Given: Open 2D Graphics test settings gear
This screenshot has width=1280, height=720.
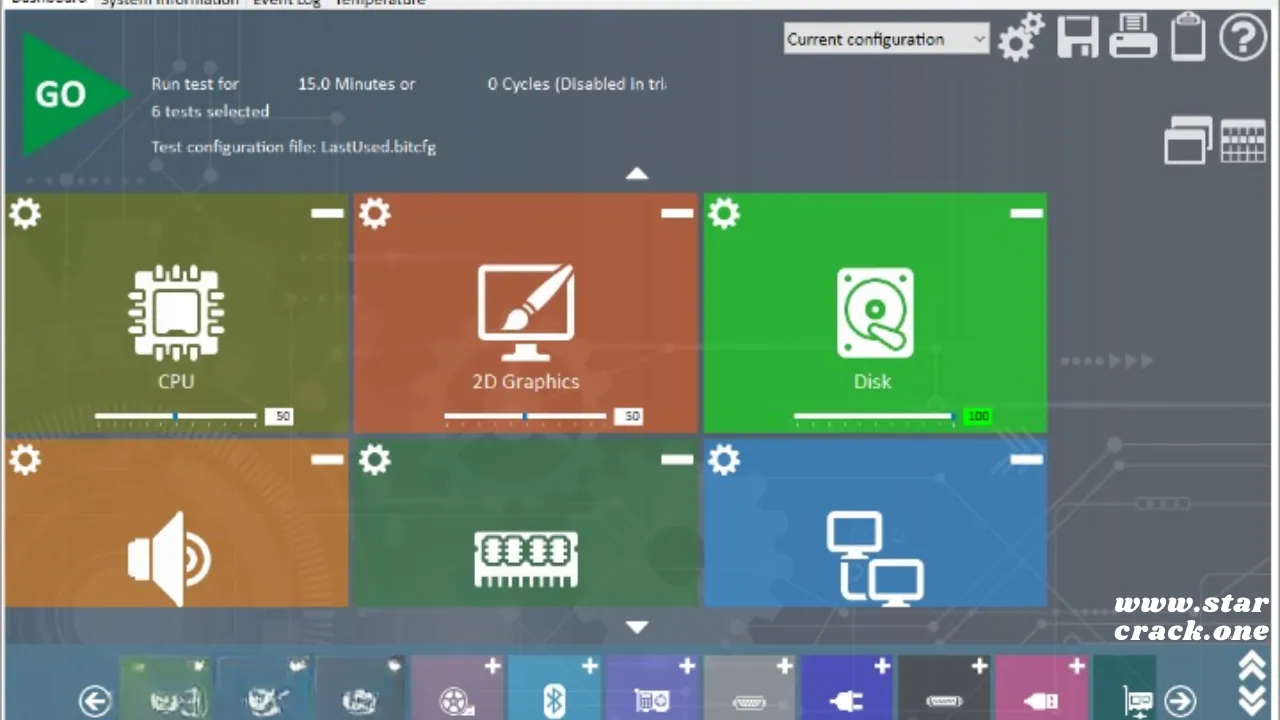Looking at the screenshot, I should pos(375,213).
